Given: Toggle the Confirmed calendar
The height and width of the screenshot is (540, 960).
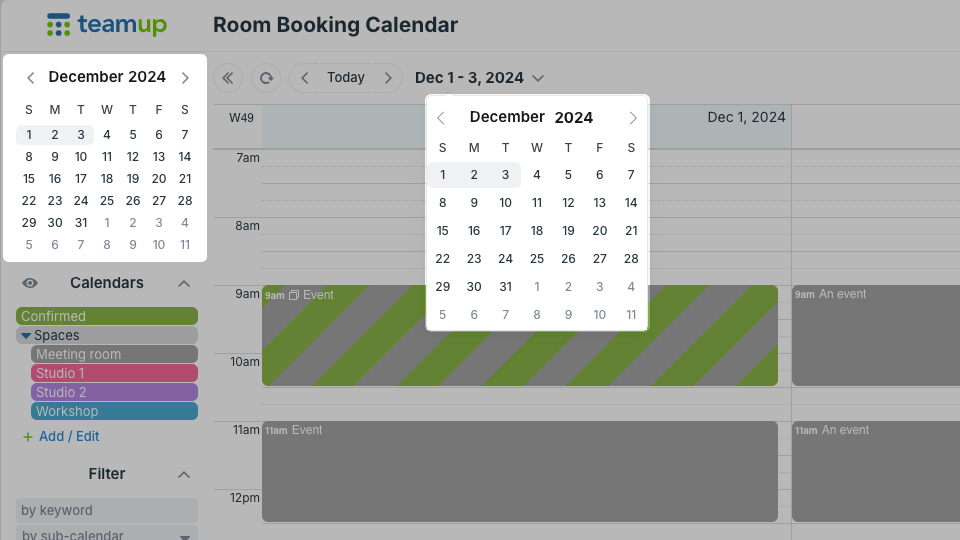Looking at the screenshot, I should [107, 316].
